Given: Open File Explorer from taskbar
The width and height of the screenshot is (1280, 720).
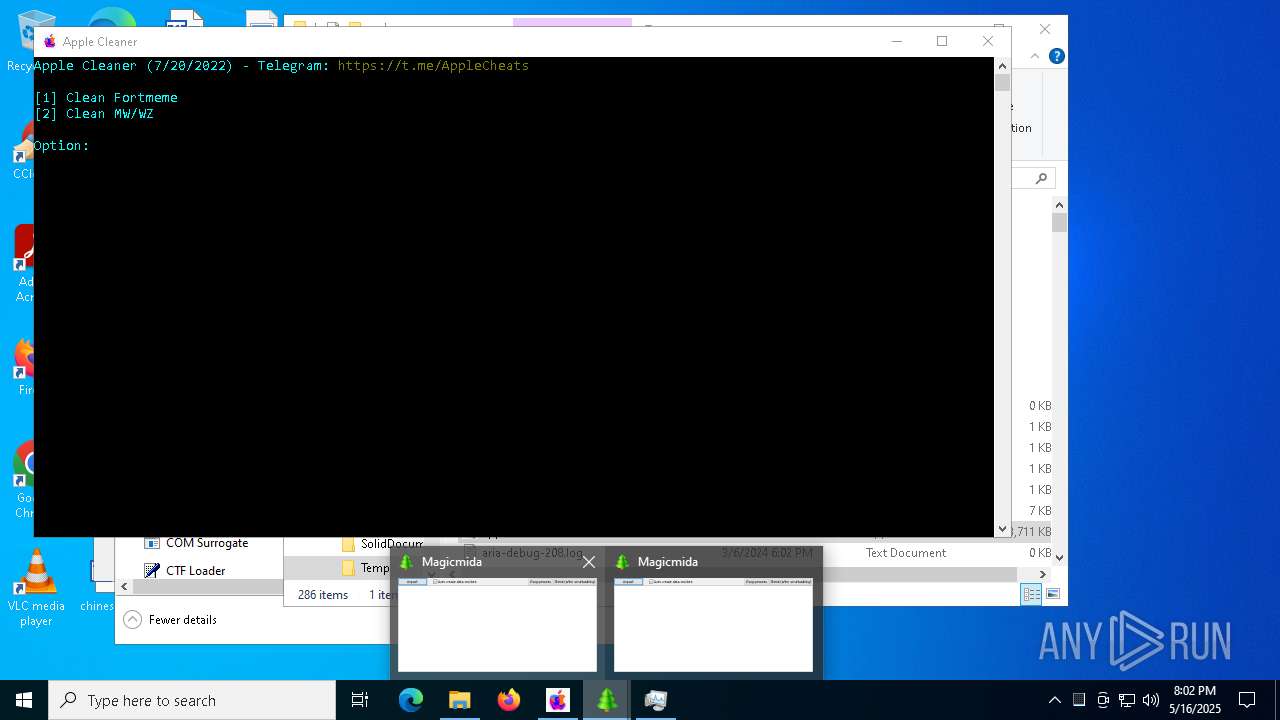Looking at the screenshot, I should 460,700.
